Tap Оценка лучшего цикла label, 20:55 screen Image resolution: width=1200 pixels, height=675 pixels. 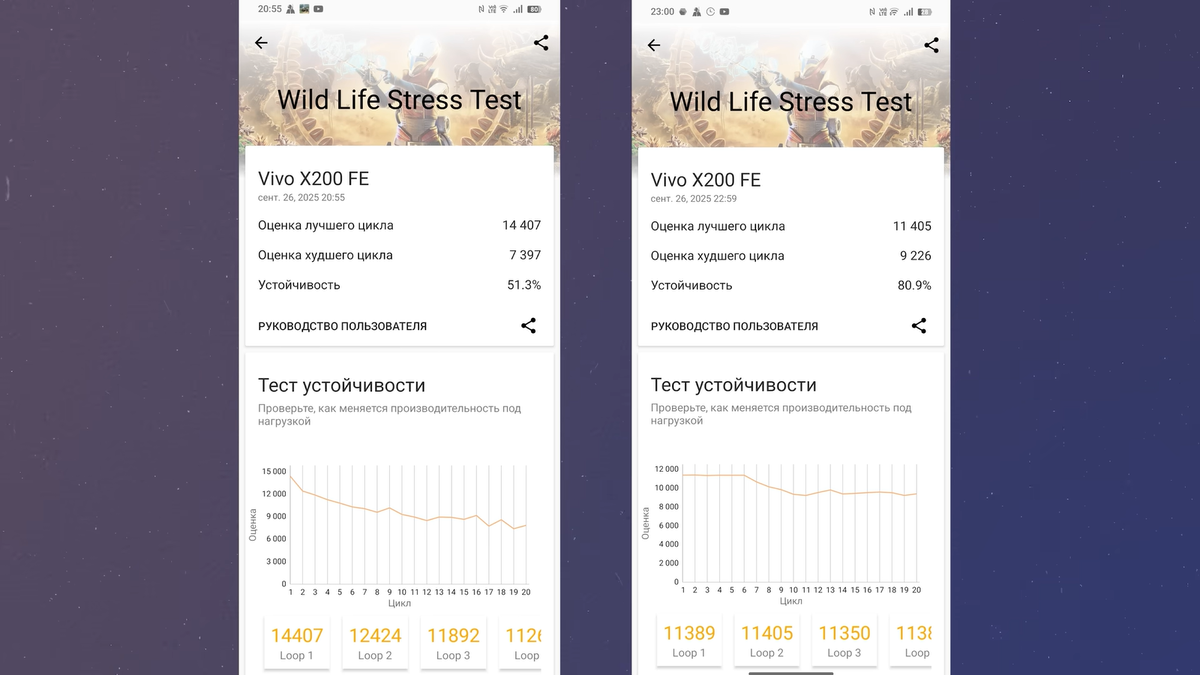(x=325, y=225)
